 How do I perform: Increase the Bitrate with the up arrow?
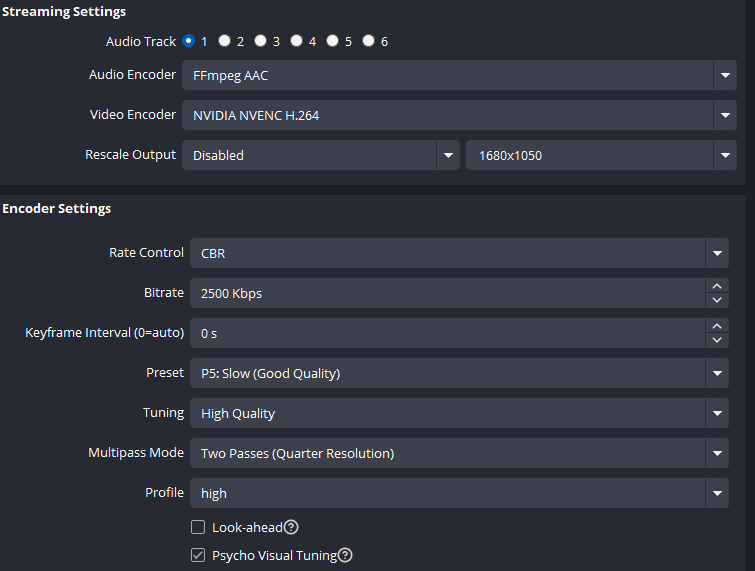point(717,286)
